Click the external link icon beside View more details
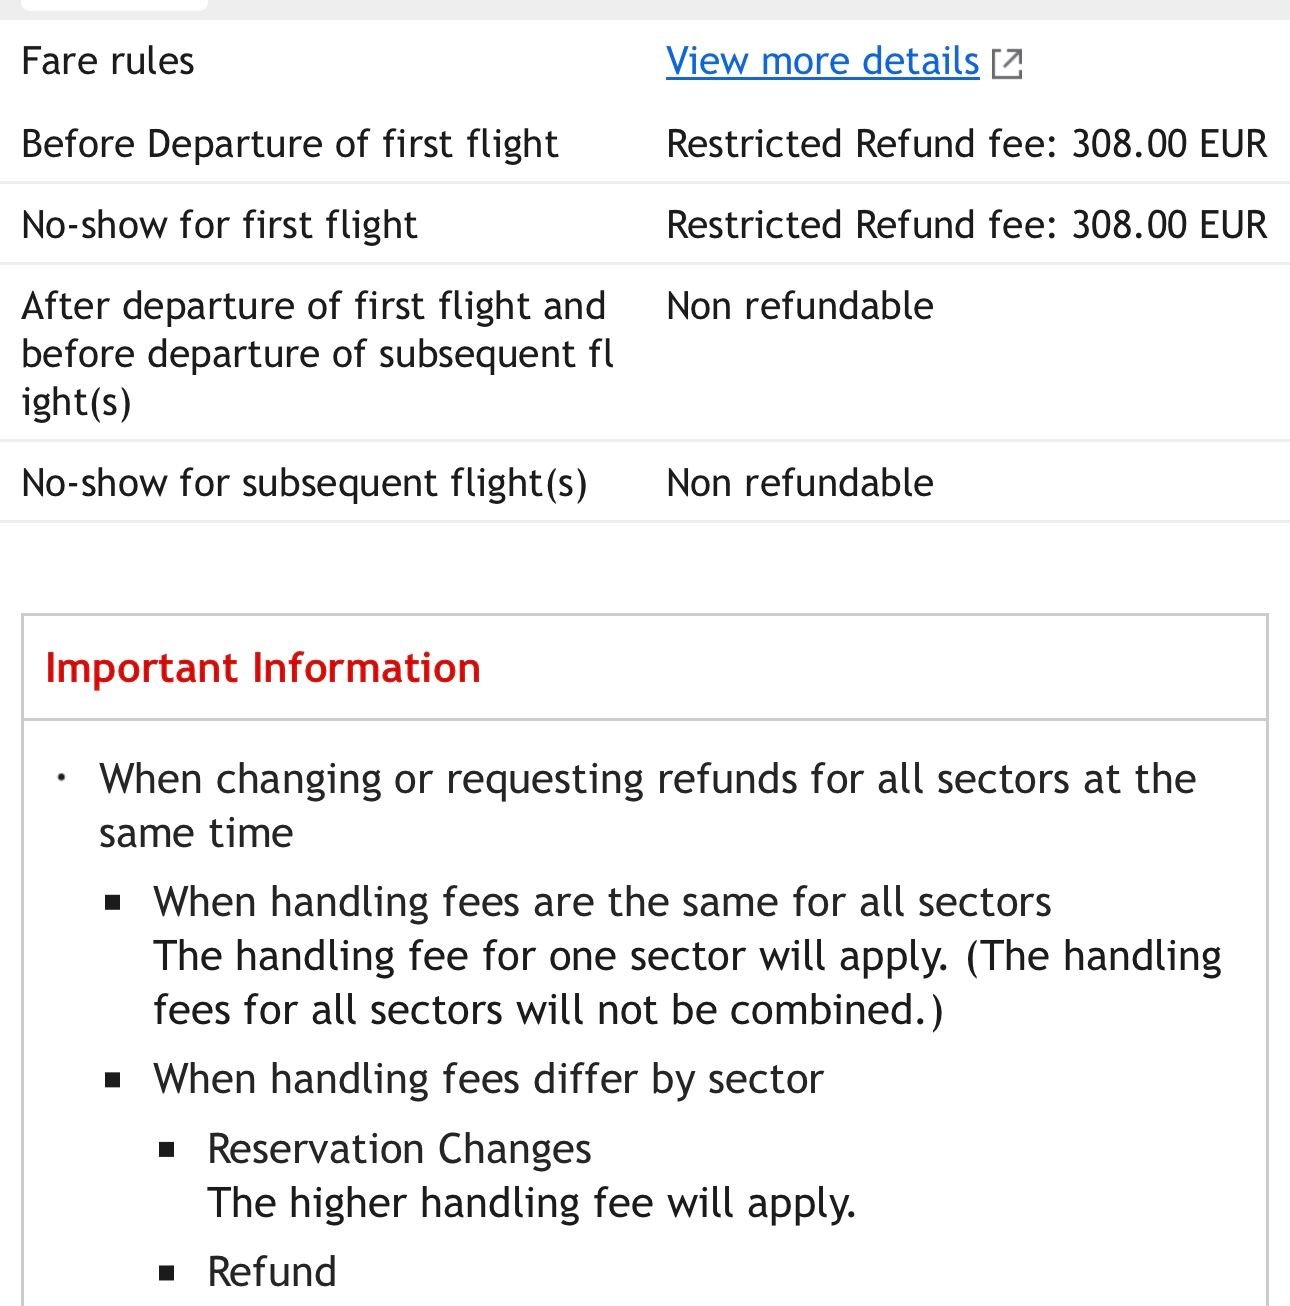This screenshot has width=1290, height=1306. [x=1006, y=63]
